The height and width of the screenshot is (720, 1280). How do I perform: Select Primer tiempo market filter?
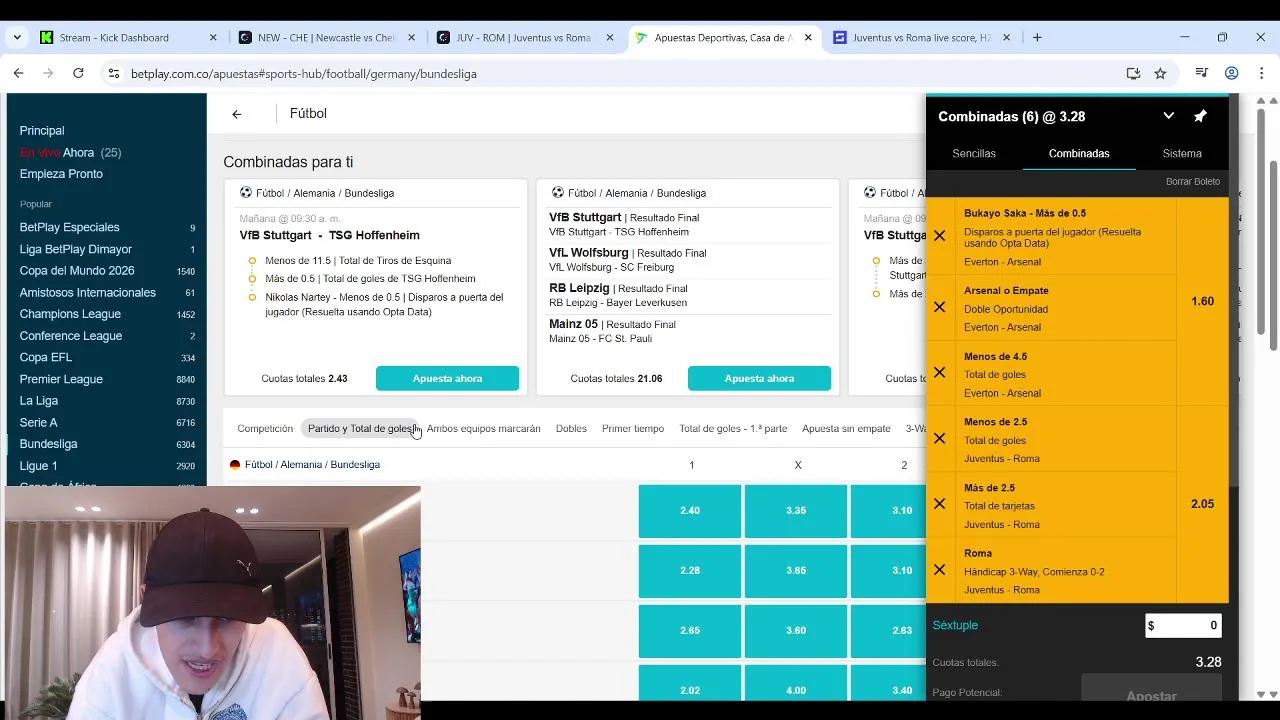pyautogui.click(x=633, y=428)
